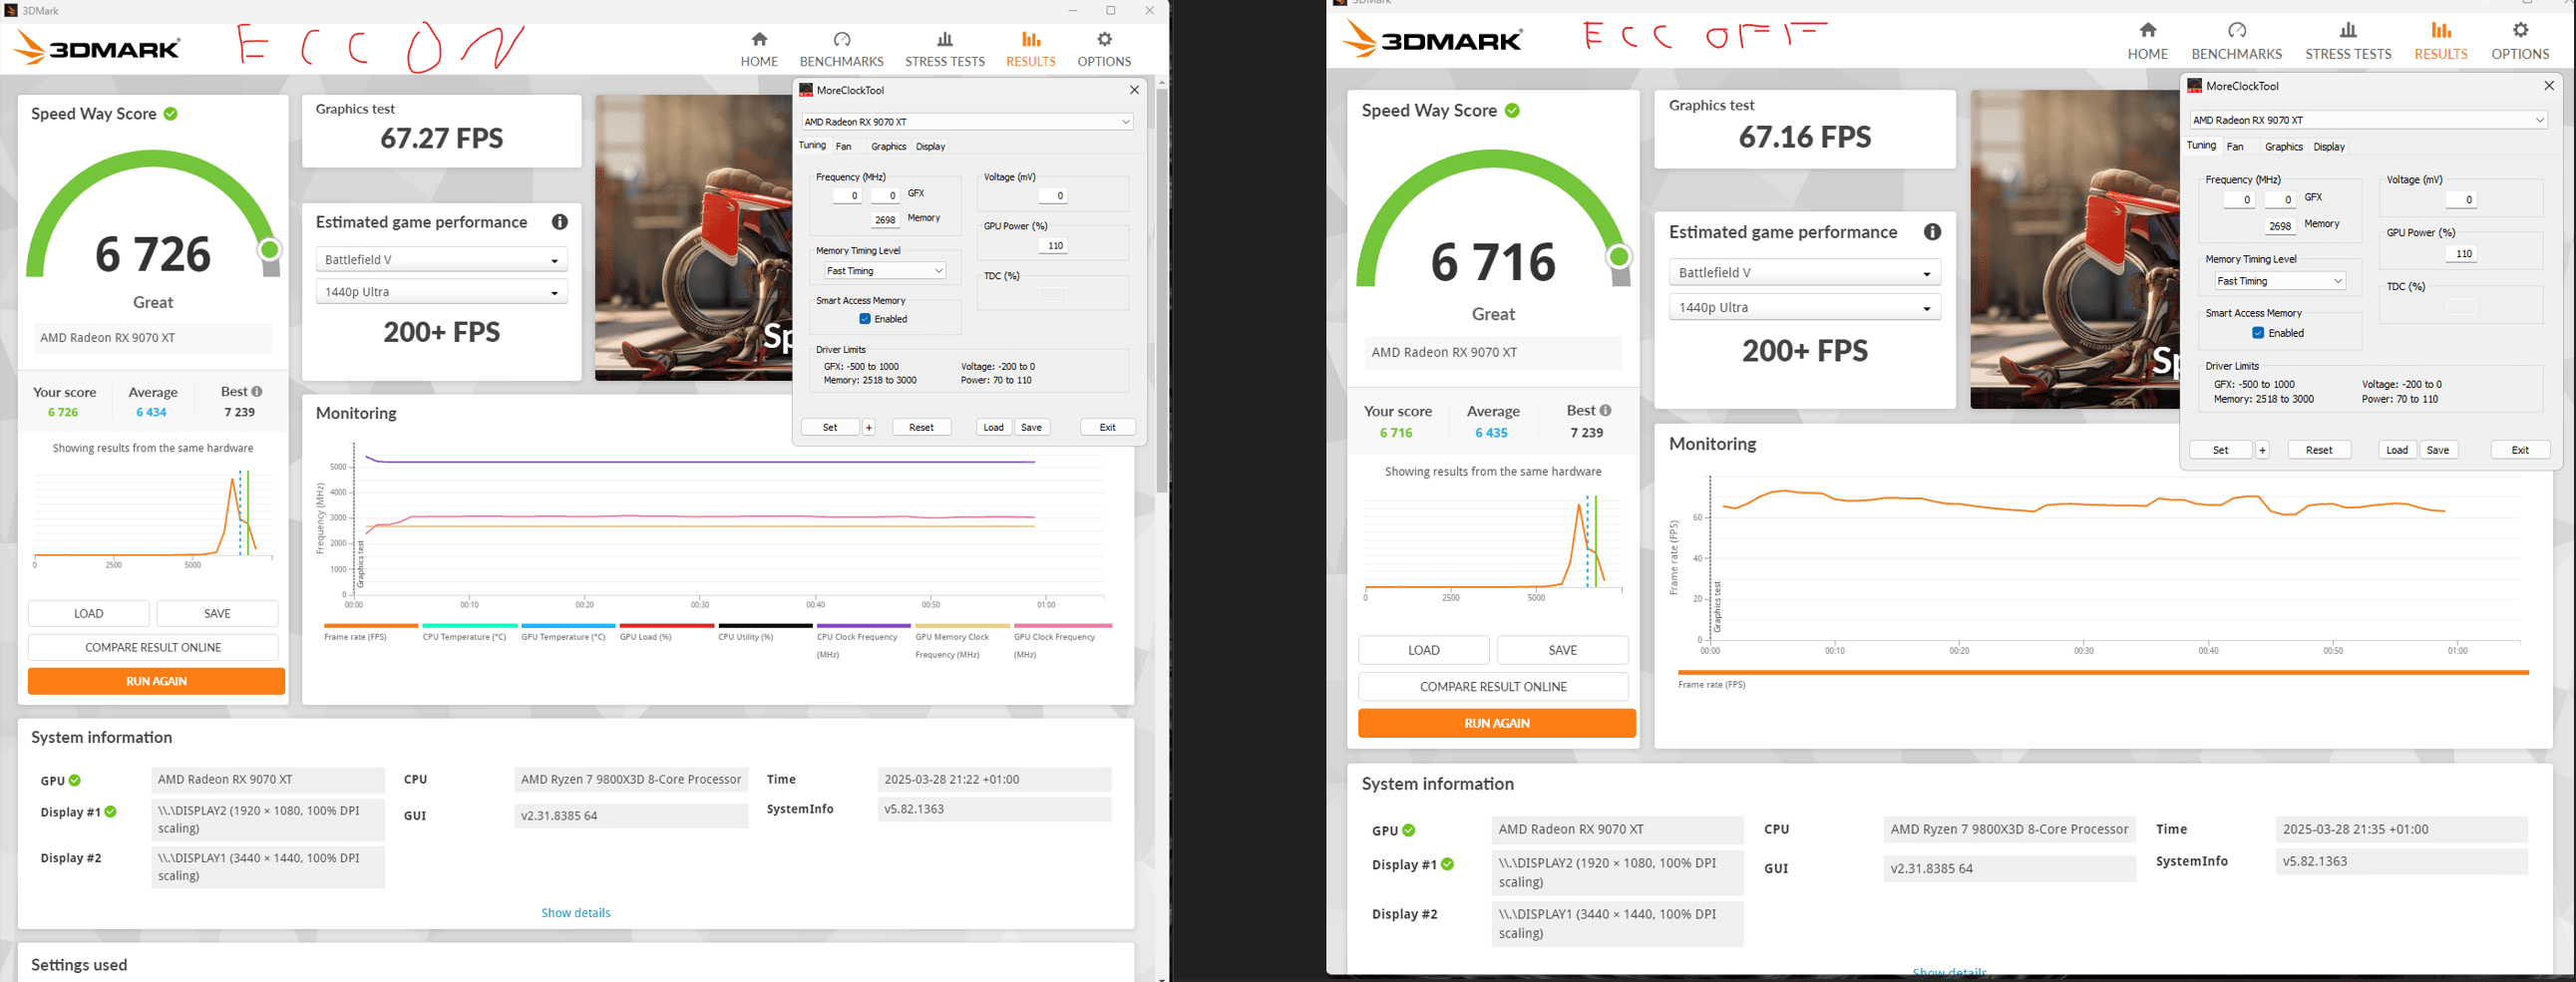Click the Exit button in left MoreClockTool
Viewport: 2576px width, 982px height.
1108,427
